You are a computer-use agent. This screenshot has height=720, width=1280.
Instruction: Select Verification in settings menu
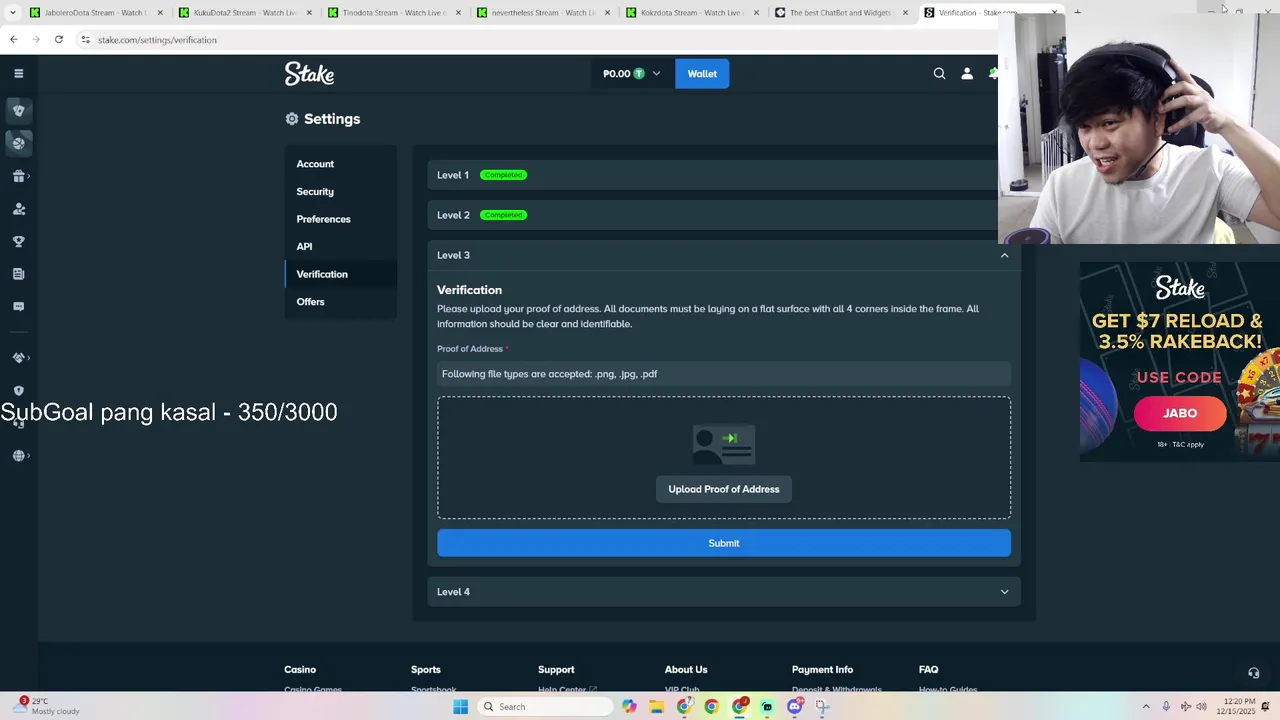pos(322,274)
